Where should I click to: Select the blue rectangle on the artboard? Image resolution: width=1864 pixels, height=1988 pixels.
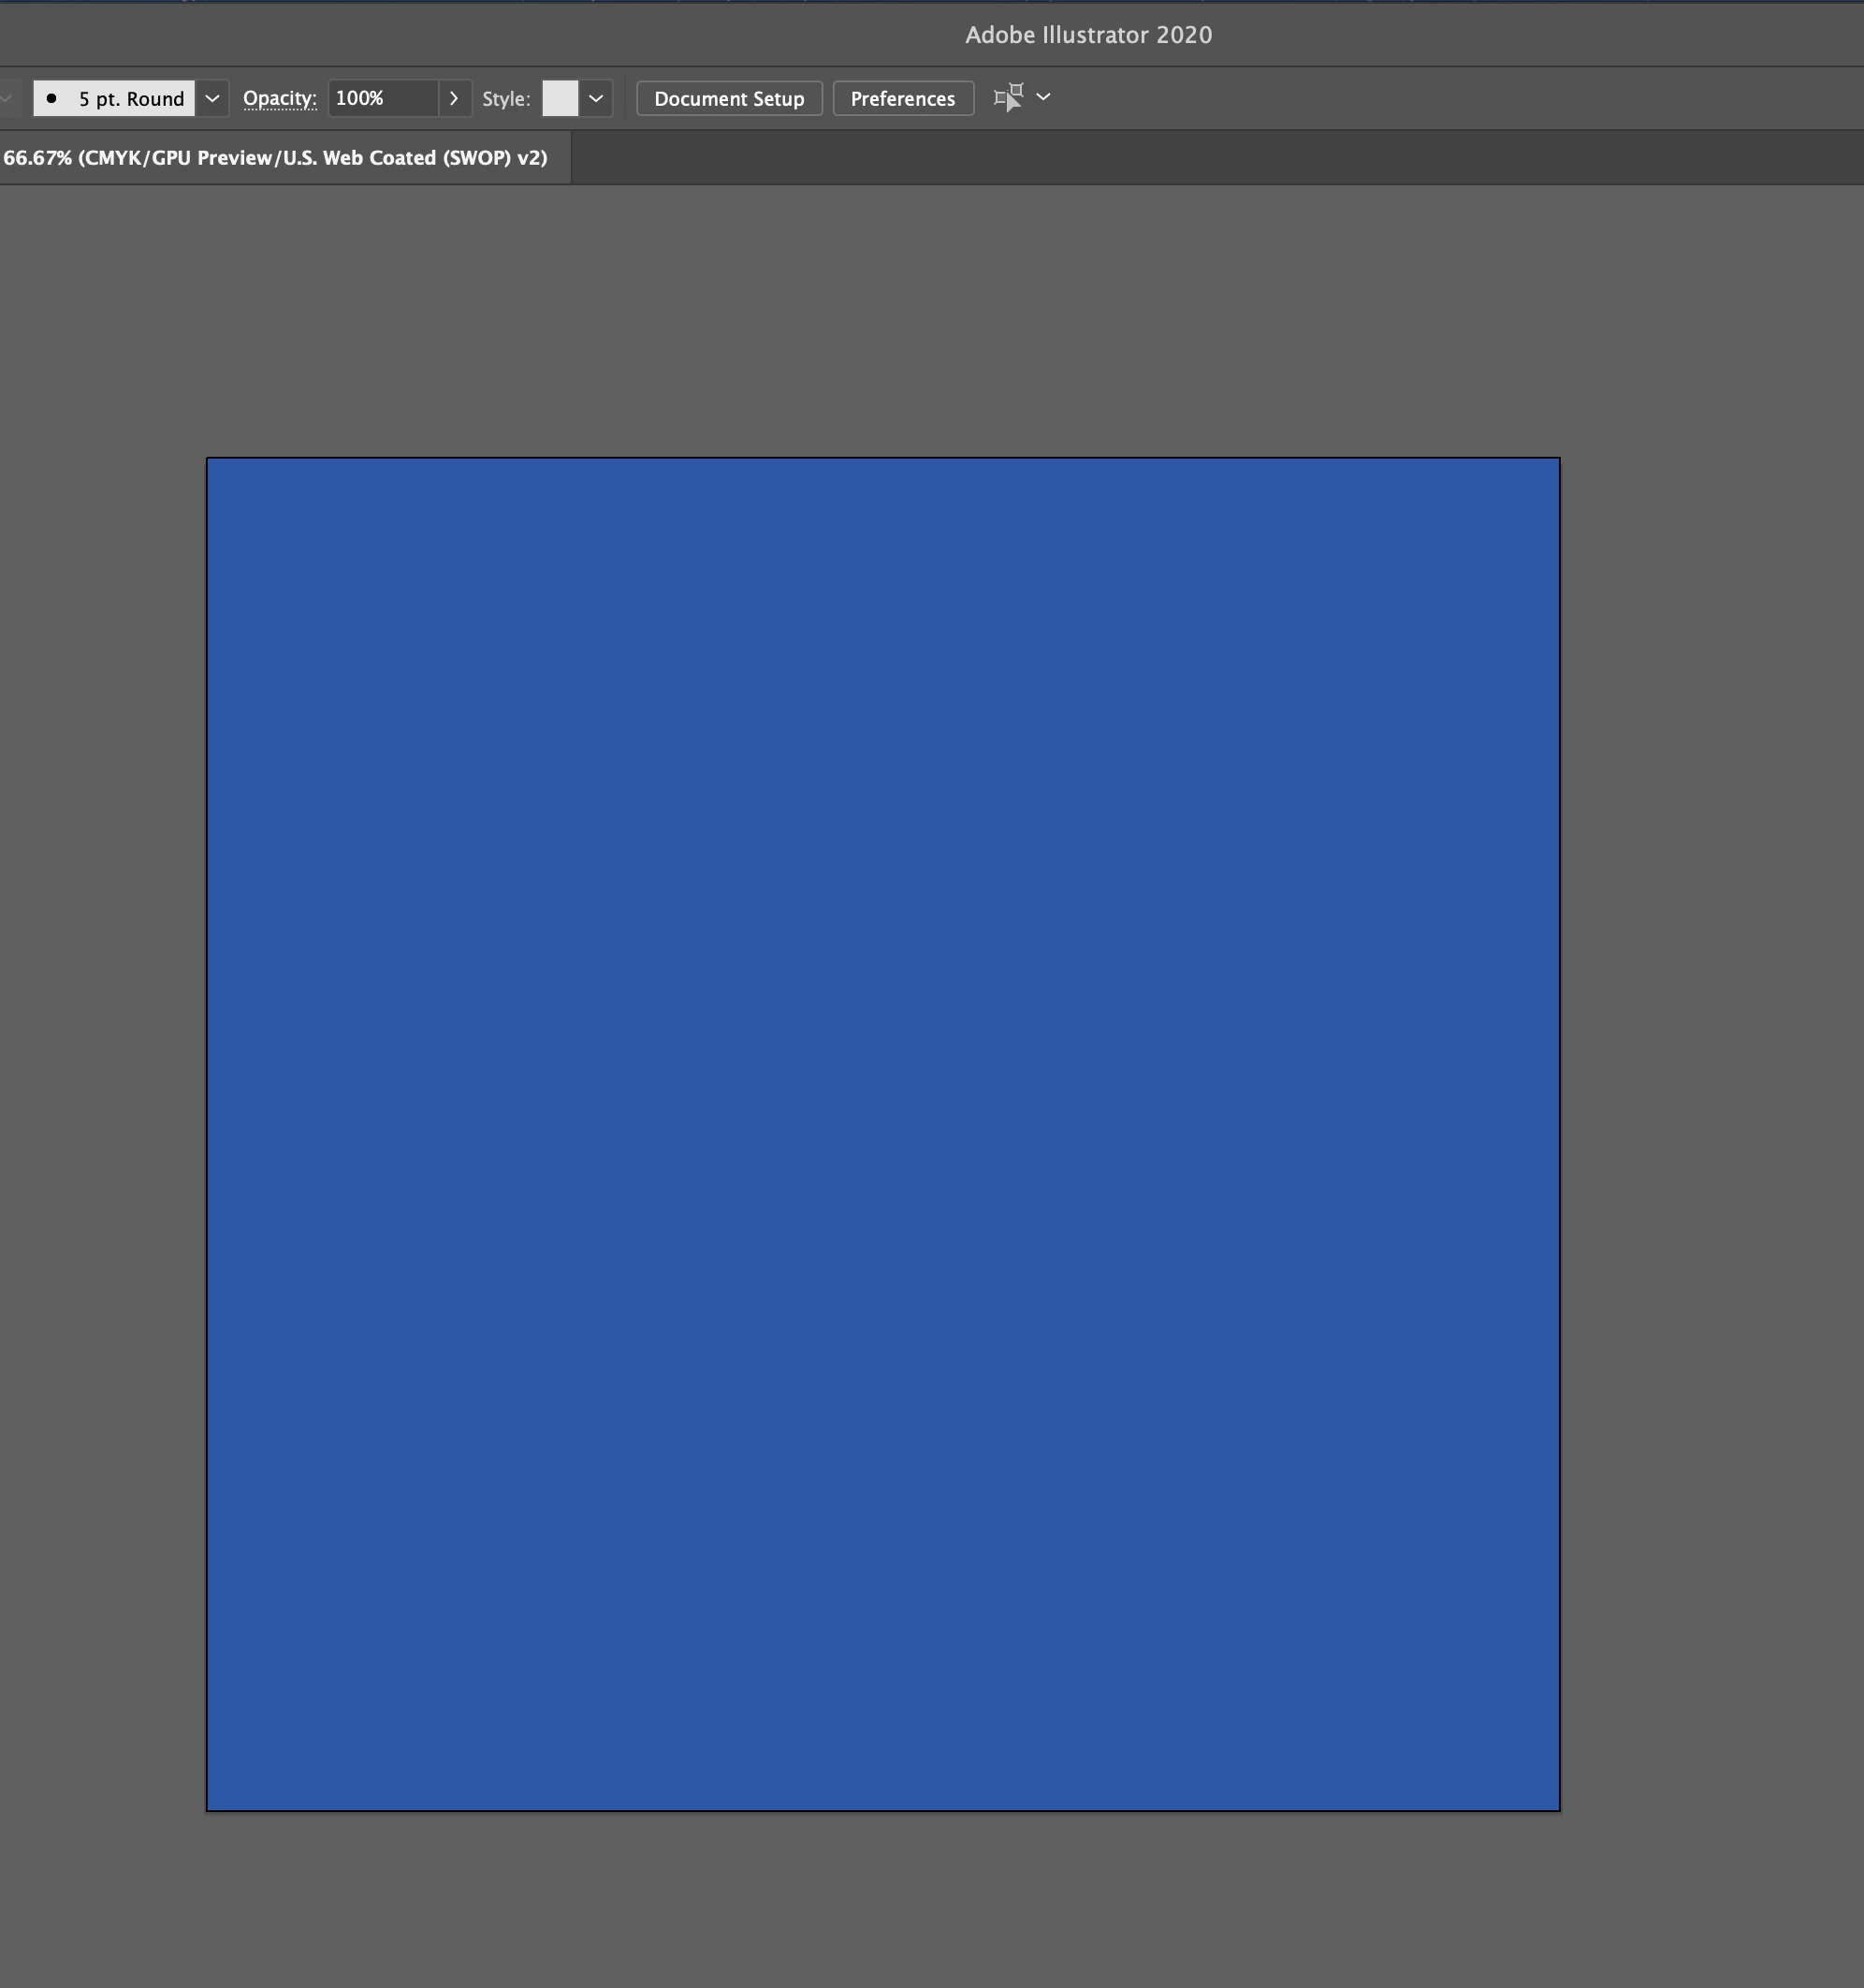point(882,1134)
